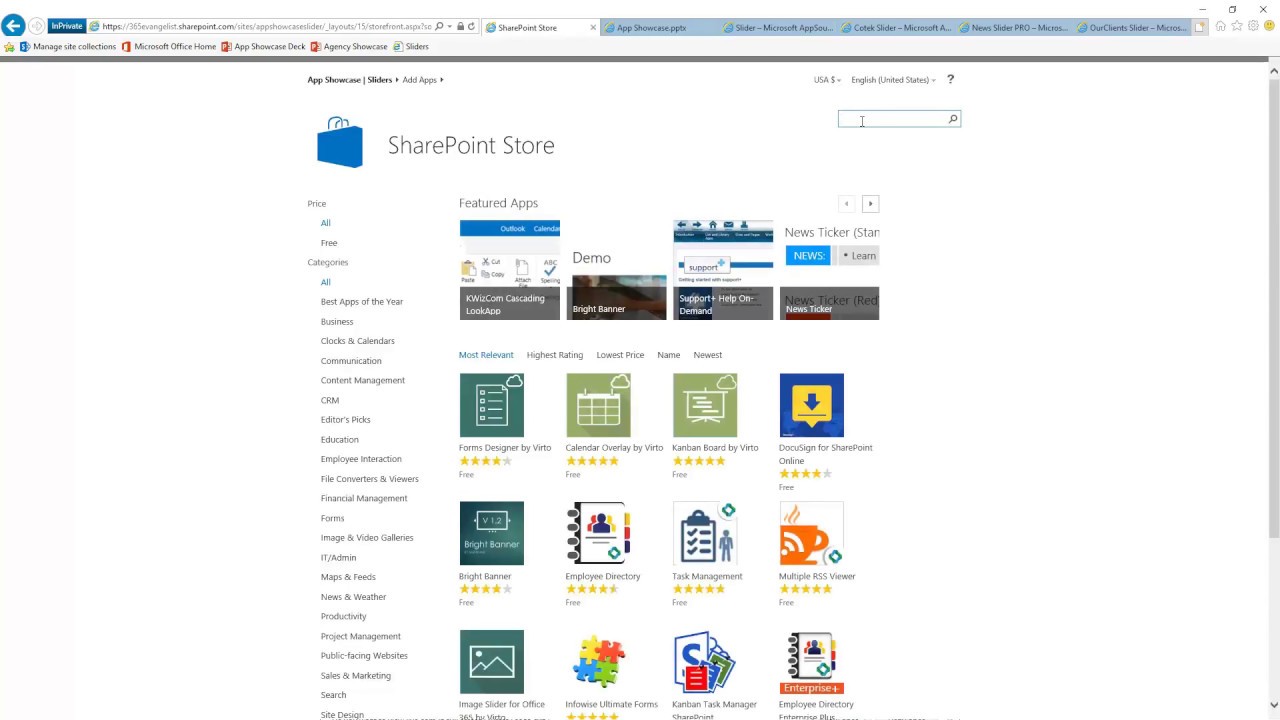Open the Employee Directory Enterprise Plus icon

coord(811,662)
